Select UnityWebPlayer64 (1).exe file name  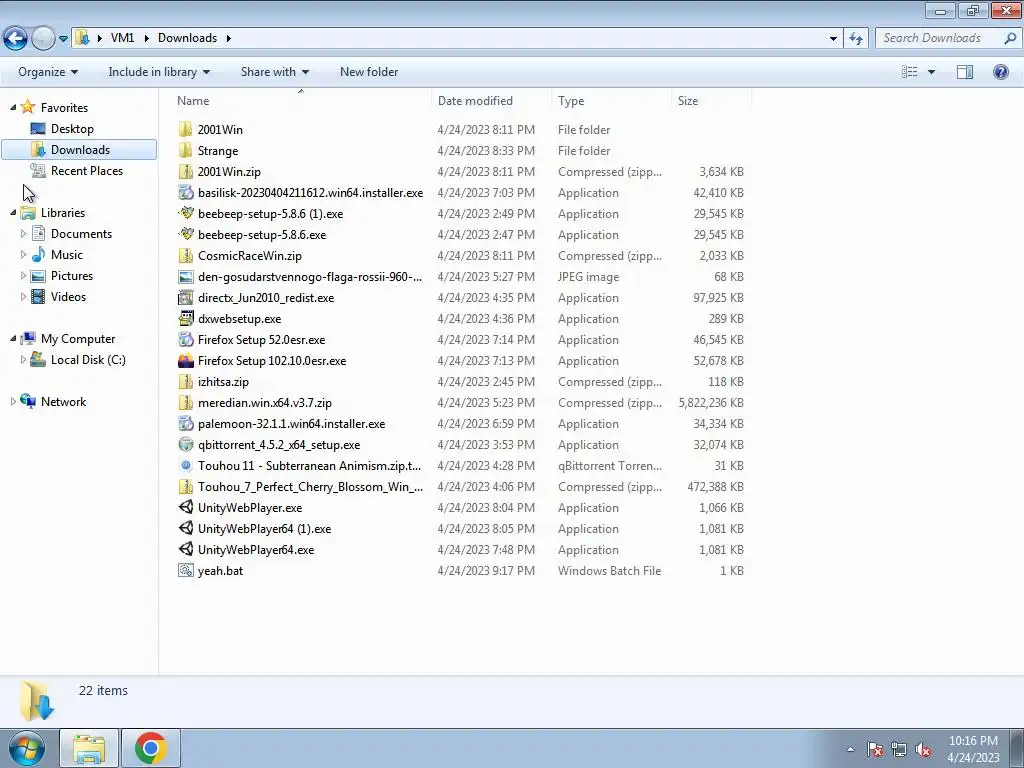click(264, 529)
